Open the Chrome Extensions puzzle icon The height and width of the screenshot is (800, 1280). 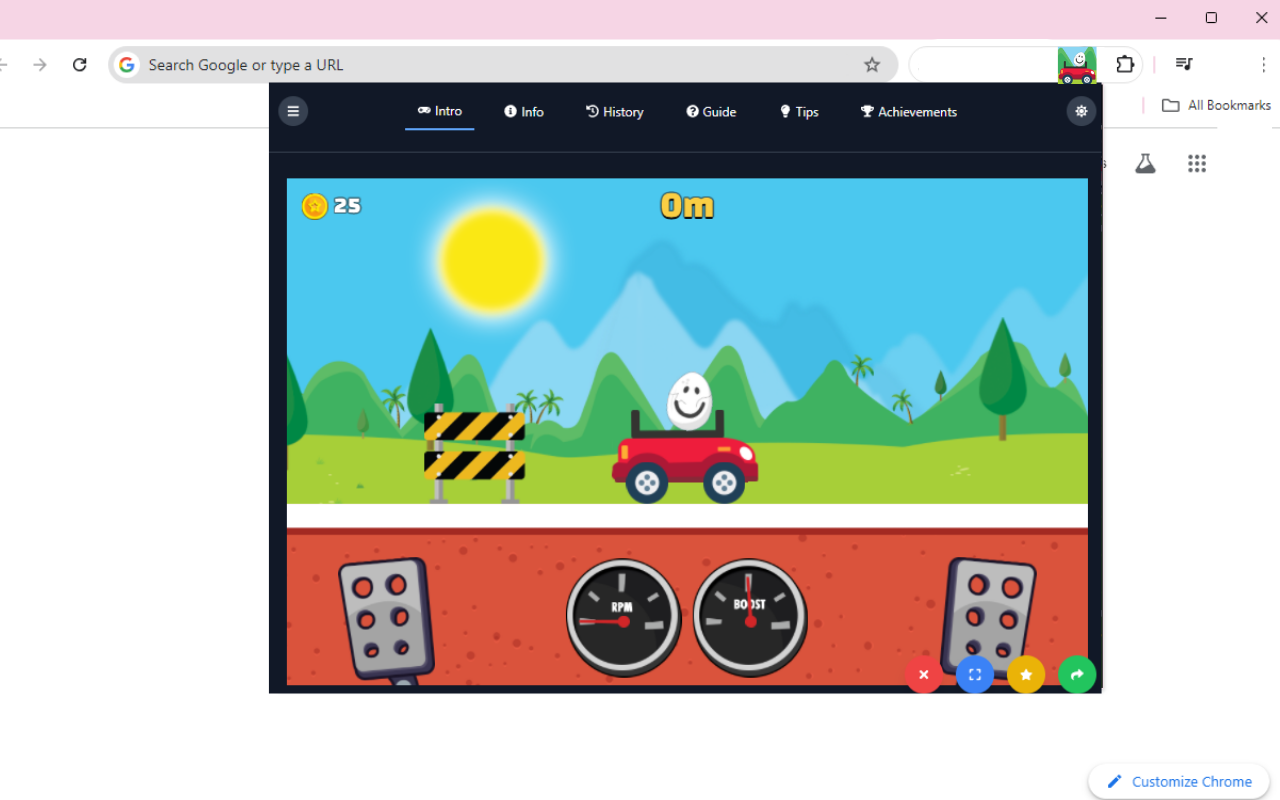[1125, 65]
